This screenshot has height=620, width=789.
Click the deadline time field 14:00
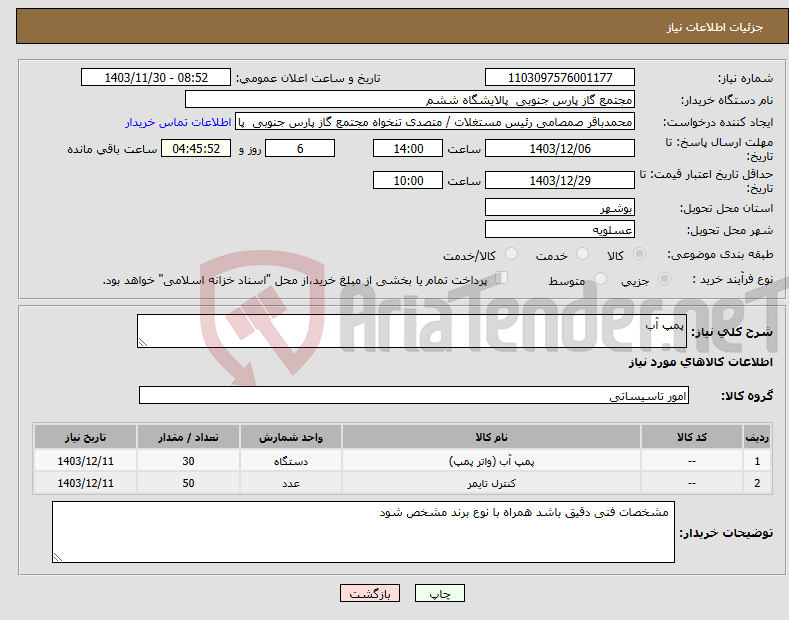(408, 148)
